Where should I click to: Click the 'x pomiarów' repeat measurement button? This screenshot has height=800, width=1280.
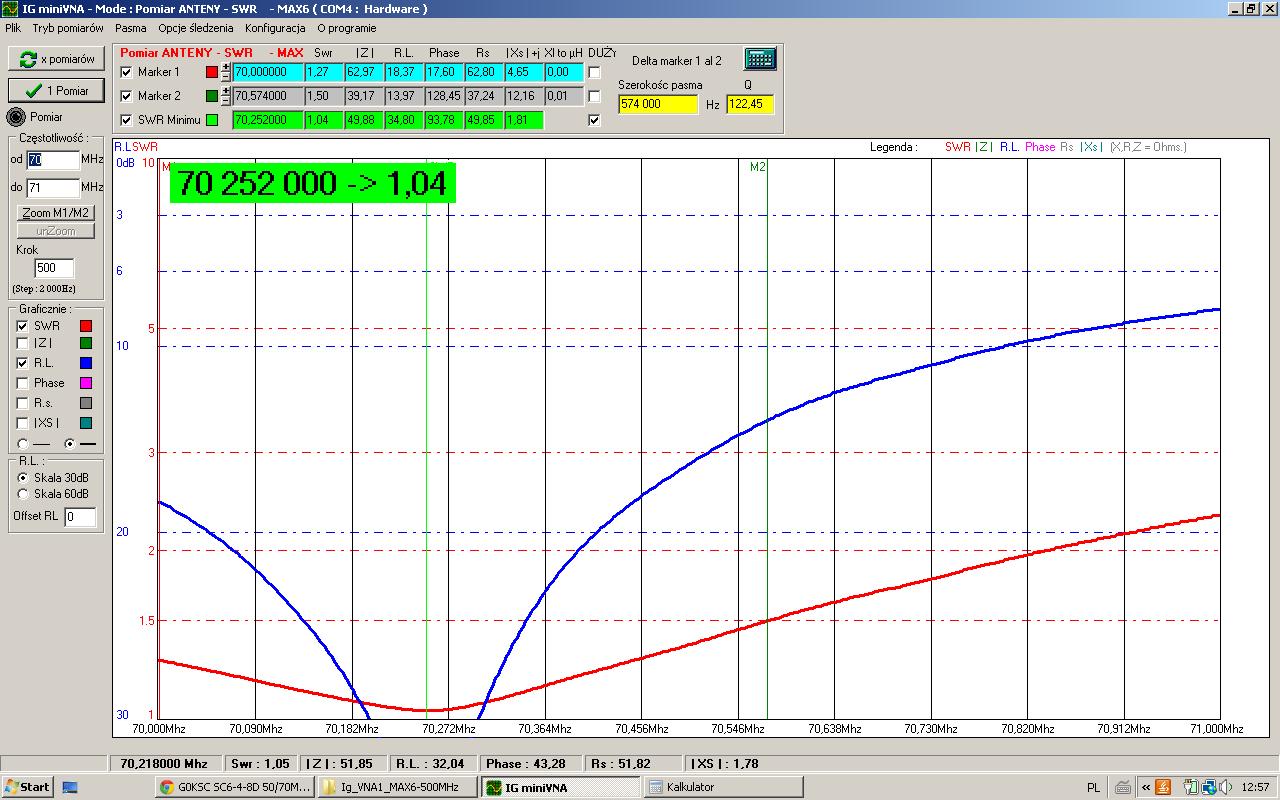(x=56, y=59)
